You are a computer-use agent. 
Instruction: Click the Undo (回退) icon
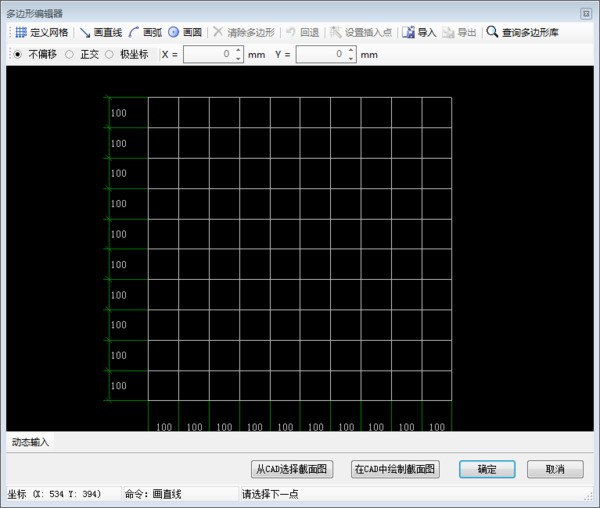click(291, 33)
